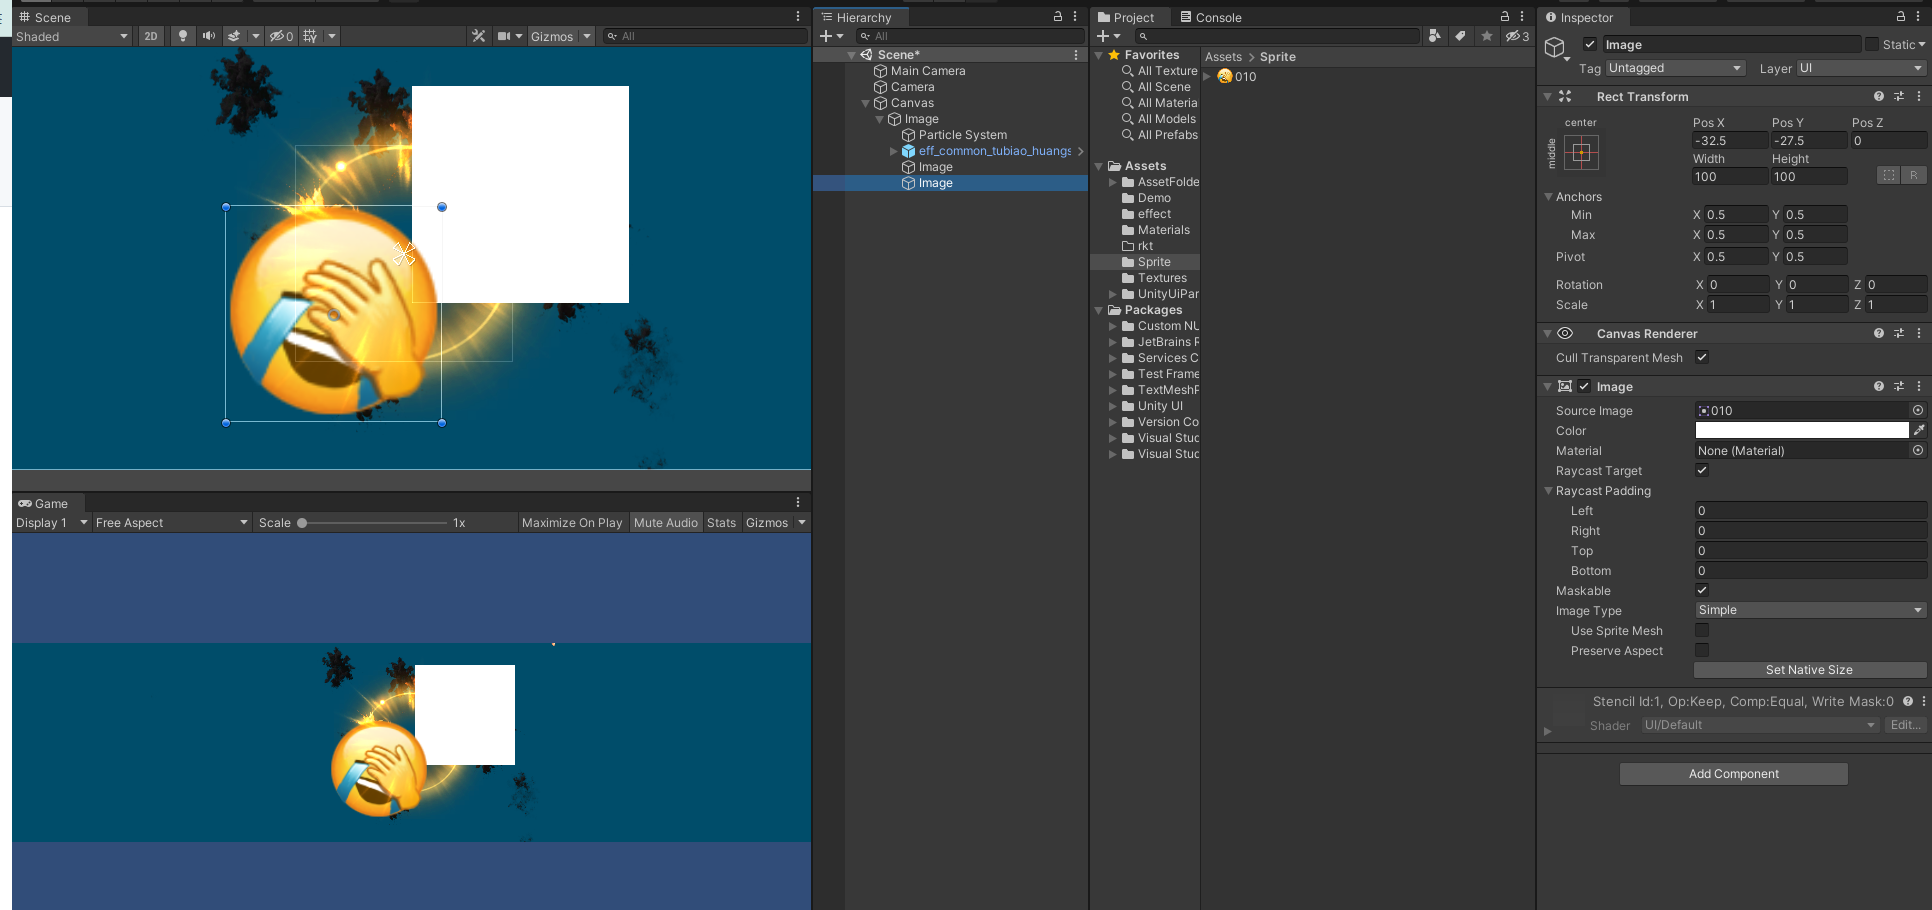Toggle Maximize On Play button
Viewport: 1932px width, 910px height.
tap(572, 523)
